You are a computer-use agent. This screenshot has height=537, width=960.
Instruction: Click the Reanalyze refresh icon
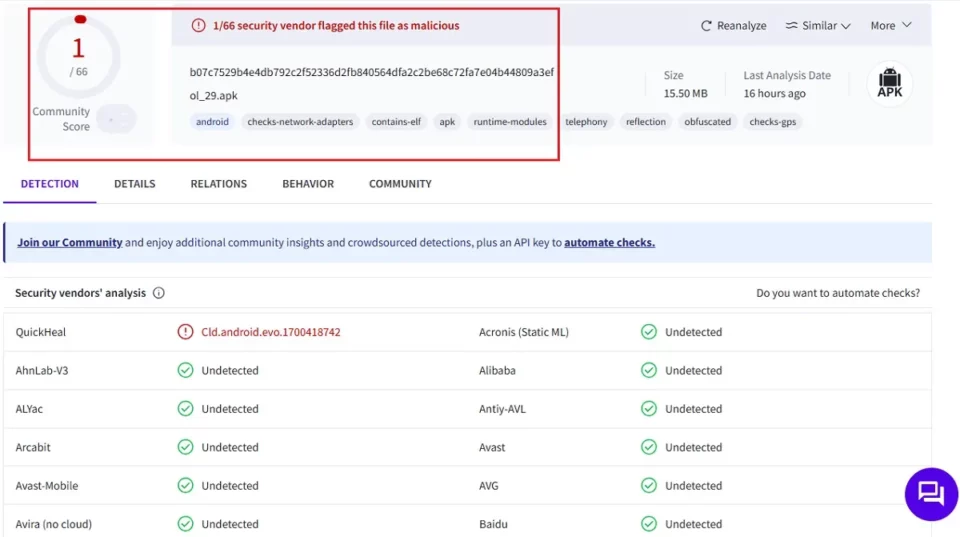coord(706,26)
